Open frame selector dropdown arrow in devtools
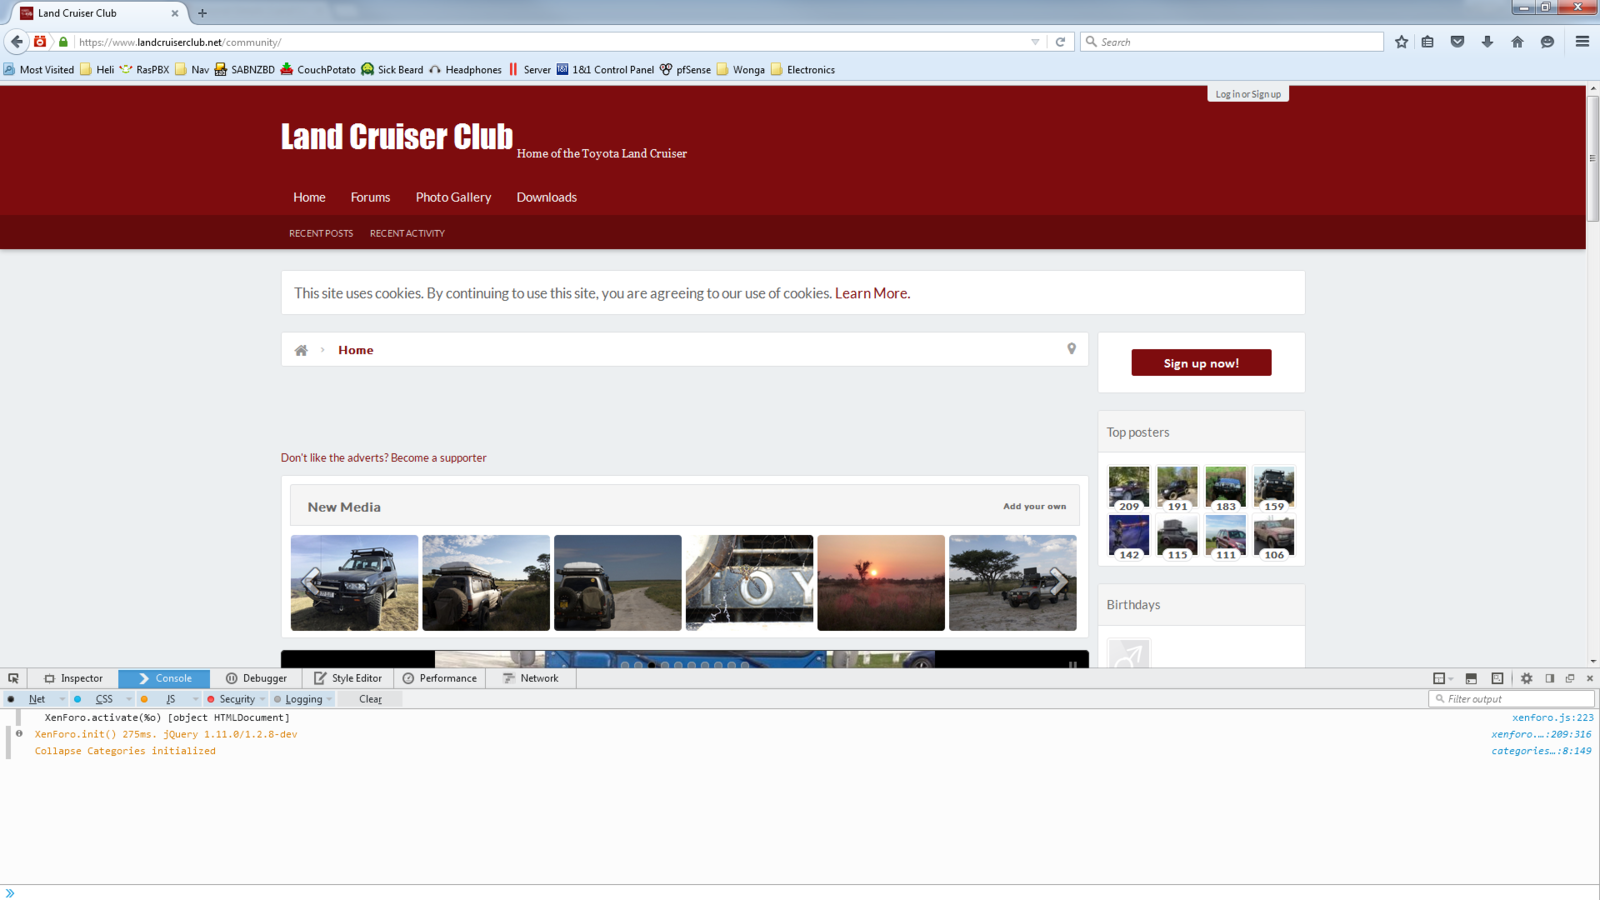The image size is (1600, 900). 1451,678
